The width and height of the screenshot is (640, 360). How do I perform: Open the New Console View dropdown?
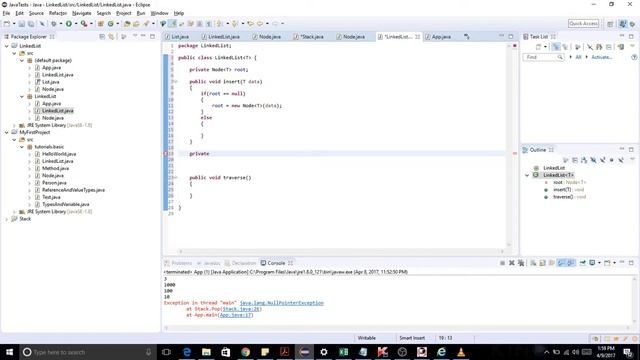(x=614, y=263)
